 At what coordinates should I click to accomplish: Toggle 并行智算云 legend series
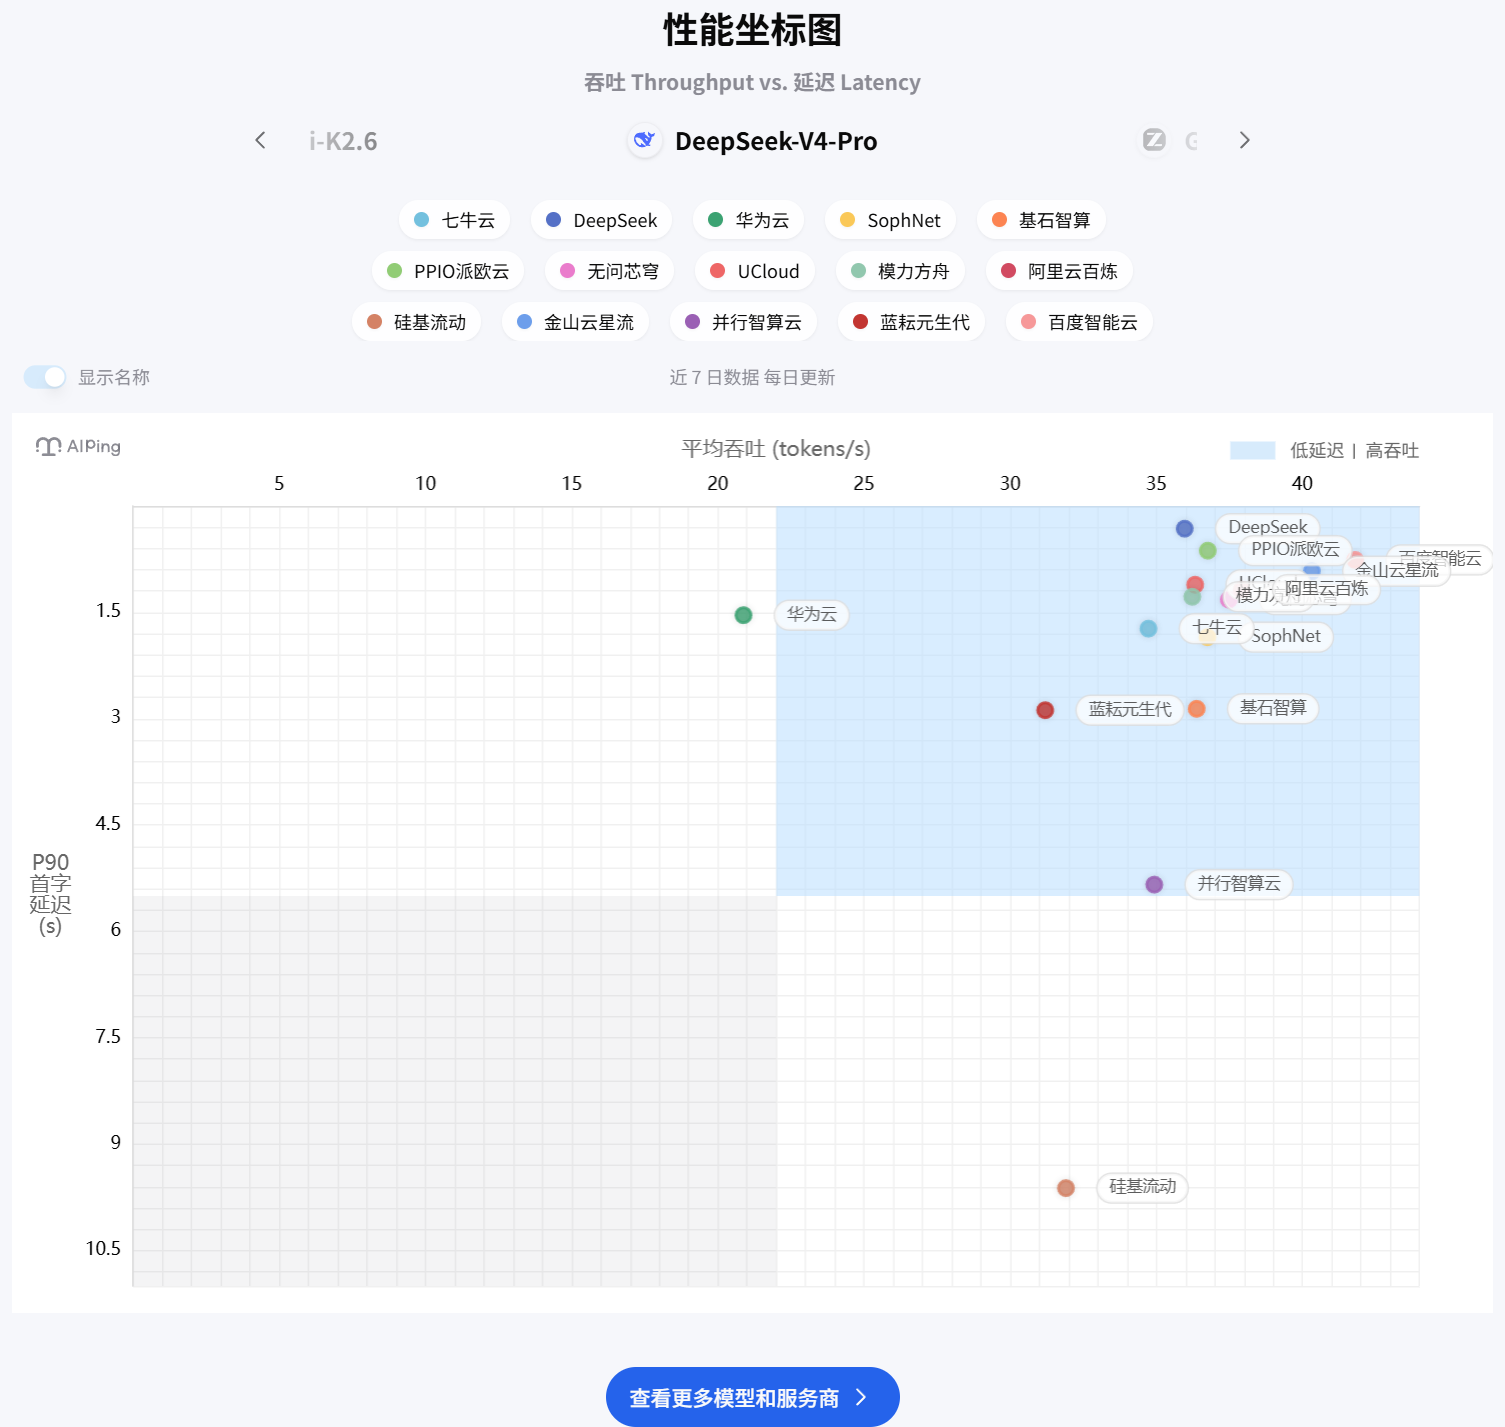pyautogui.click(x=744, y=322)
